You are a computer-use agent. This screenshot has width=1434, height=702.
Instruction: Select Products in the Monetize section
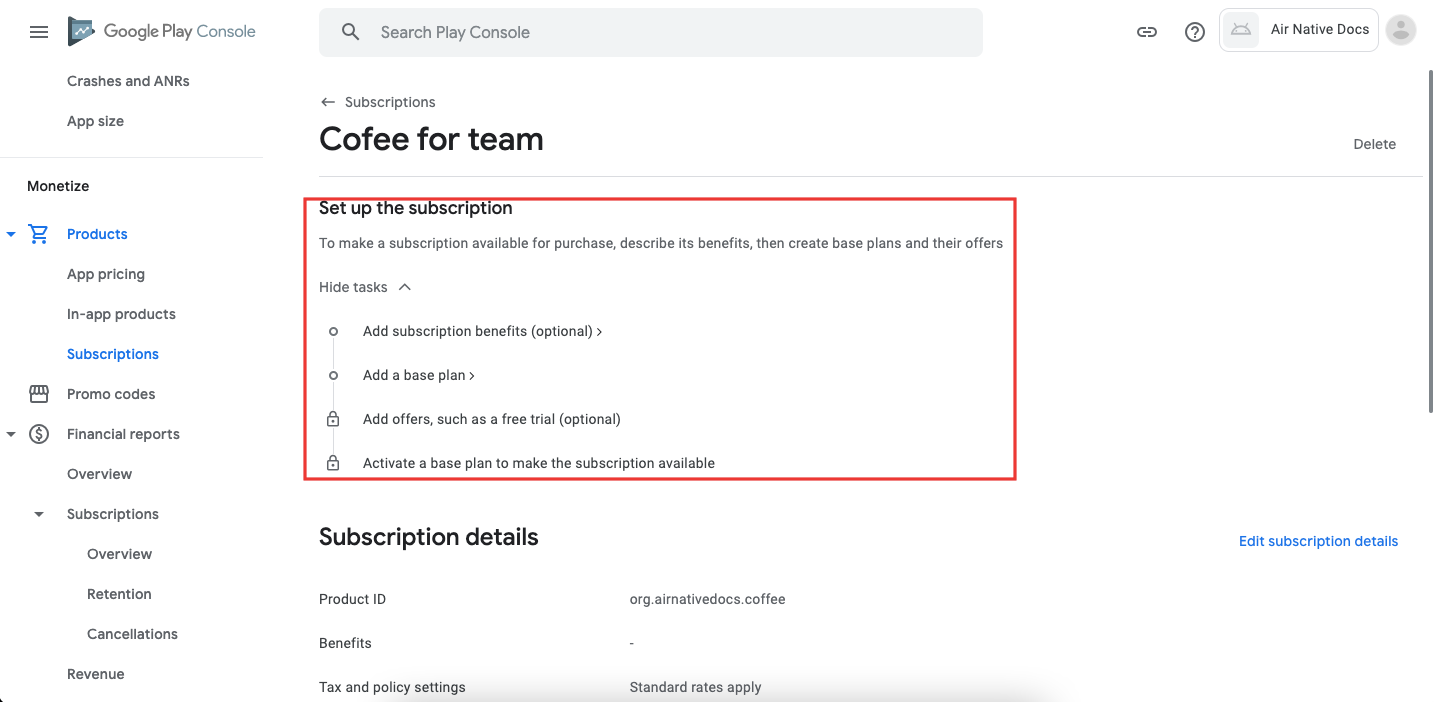point(97,234)
